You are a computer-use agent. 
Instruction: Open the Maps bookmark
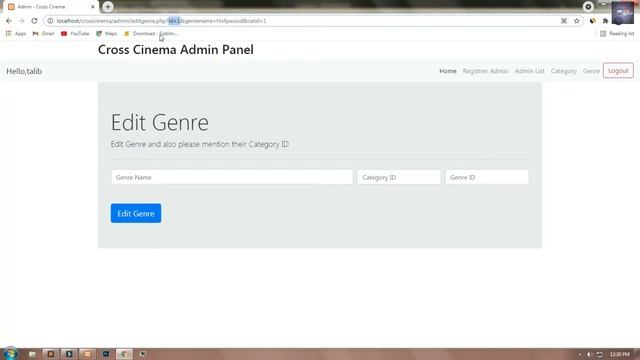(107, 33)
